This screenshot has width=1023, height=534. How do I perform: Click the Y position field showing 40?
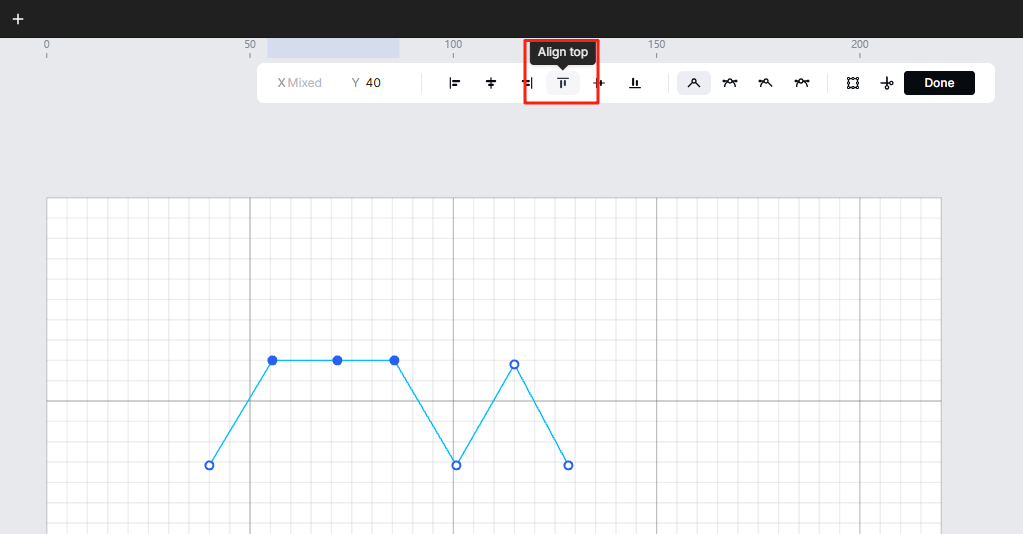pos(373,83)
